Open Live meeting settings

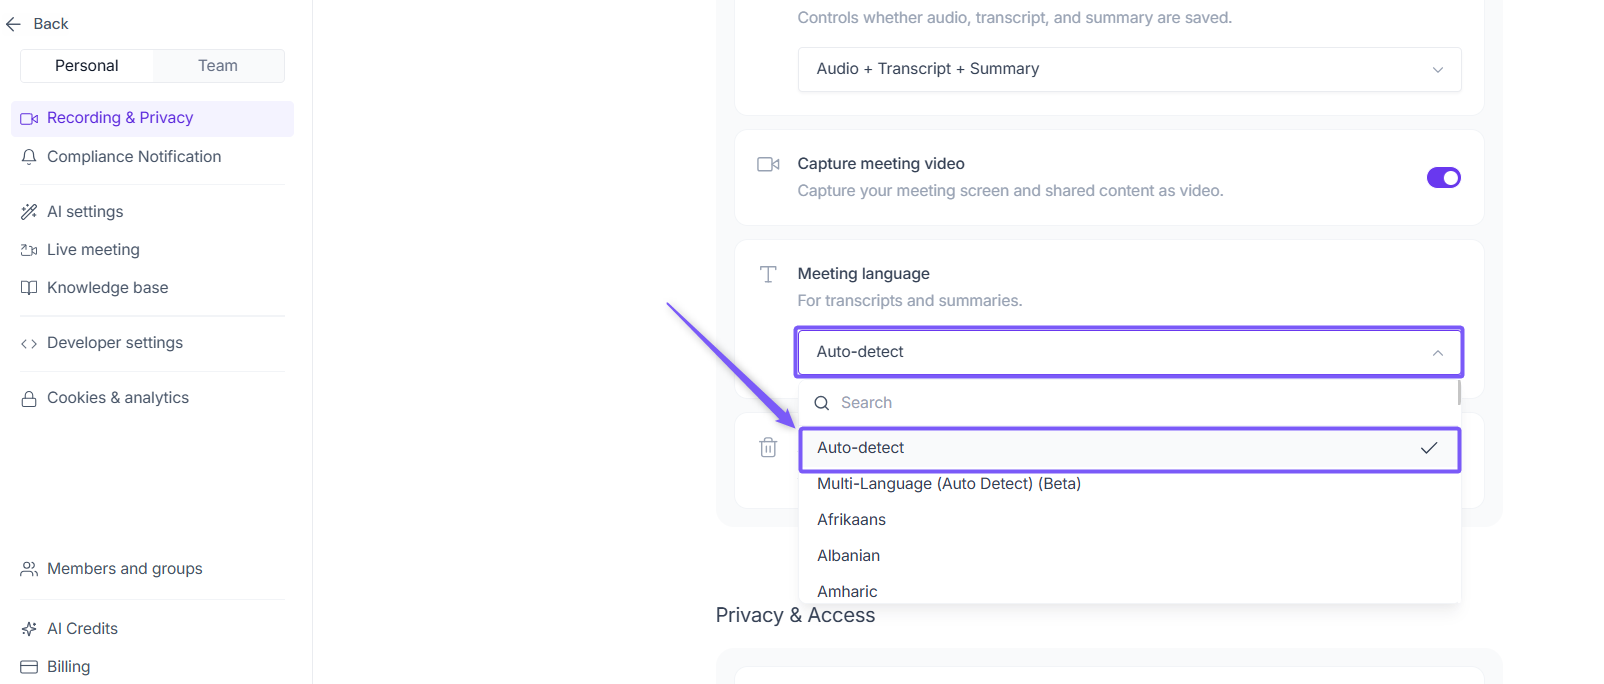93,250
